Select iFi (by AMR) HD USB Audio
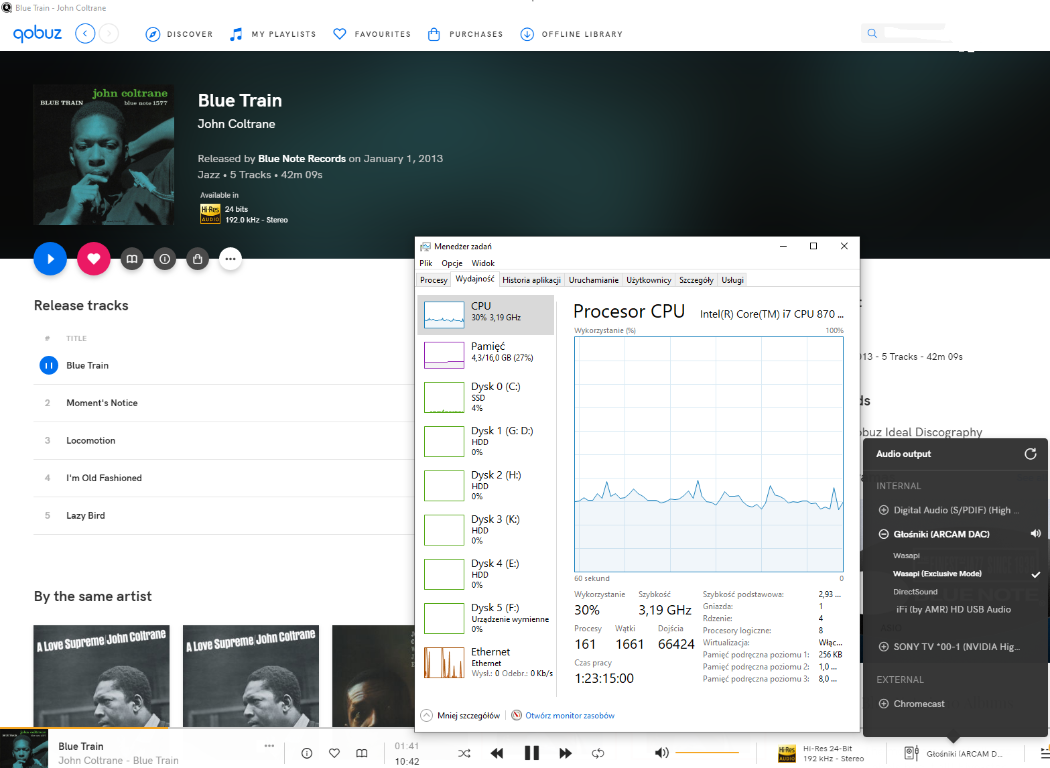 pos(954,610)
